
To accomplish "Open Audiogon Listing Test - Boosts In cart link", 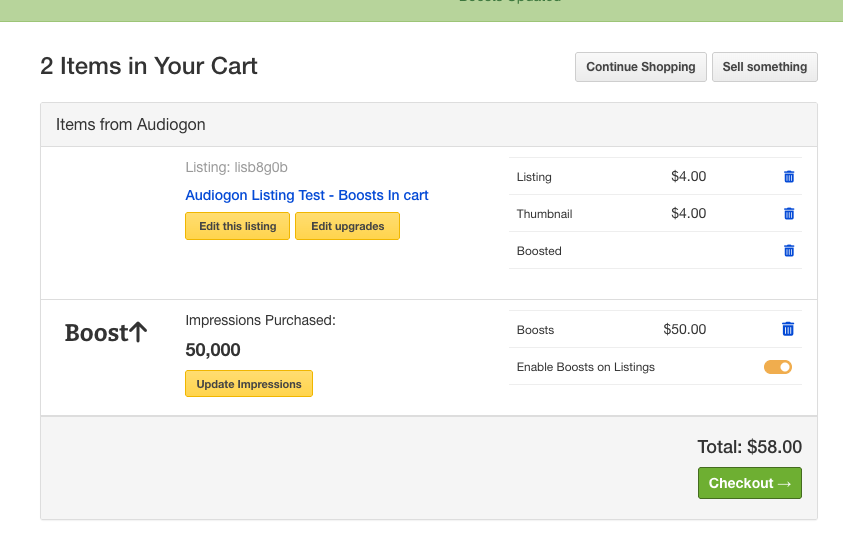I will point(306,195).
